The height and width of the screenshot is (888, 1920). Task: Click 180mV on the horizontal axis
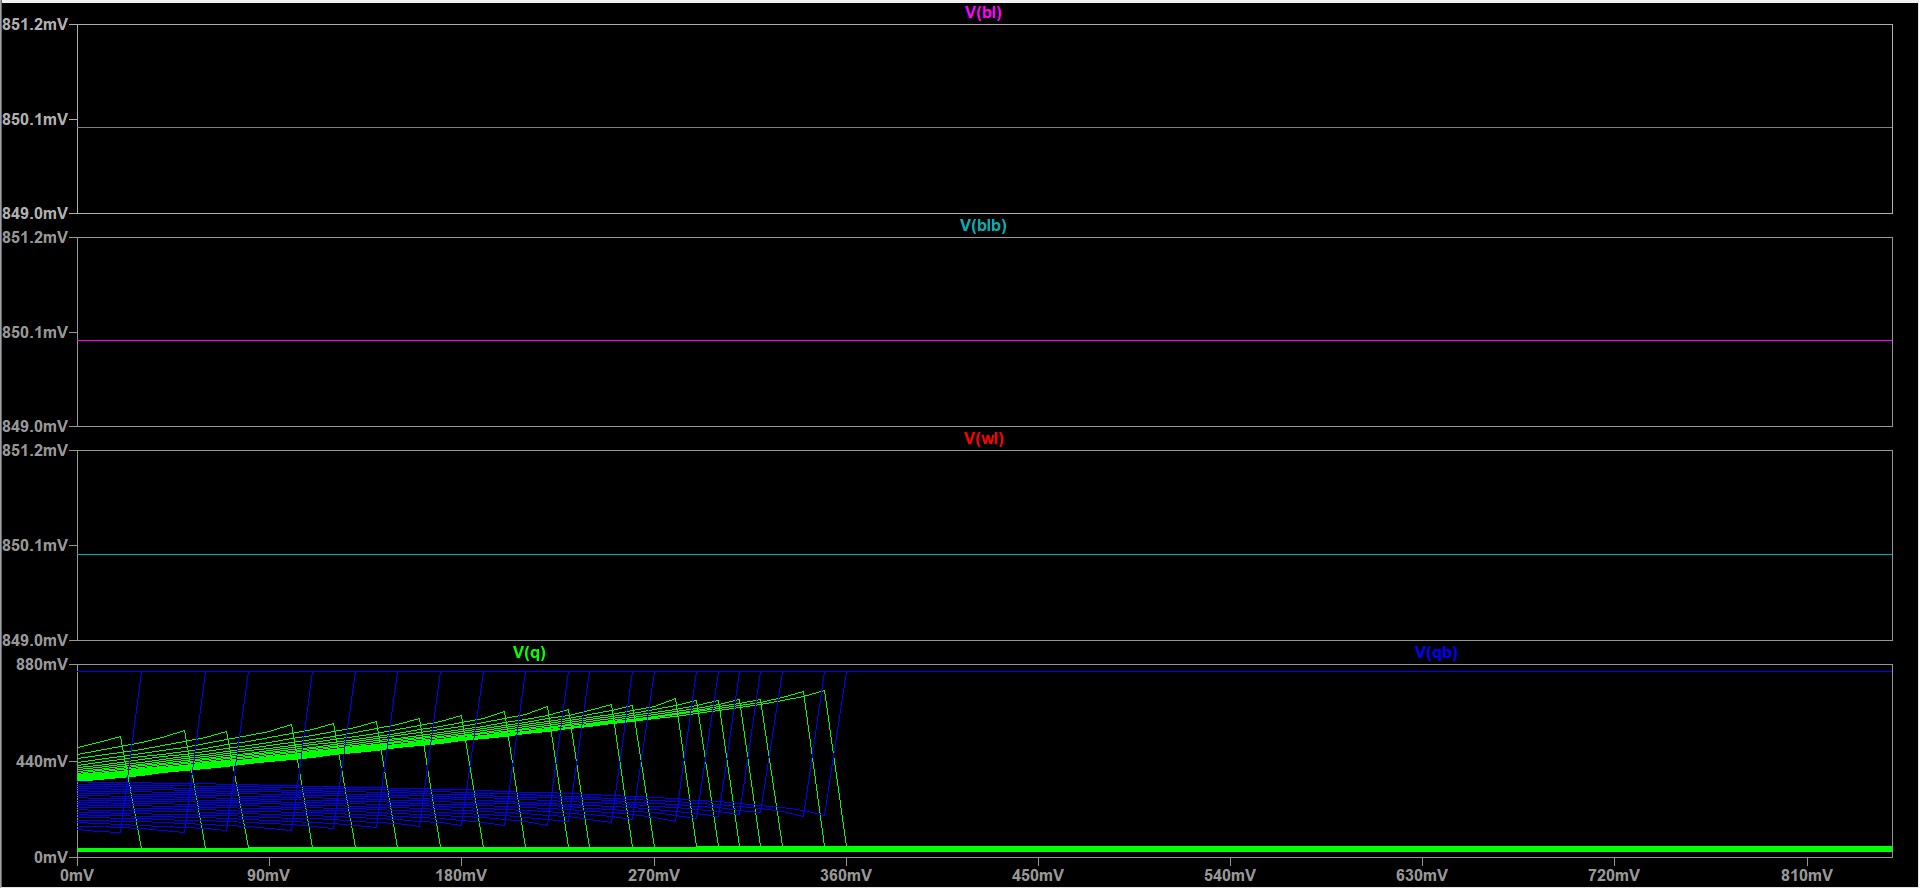coord(461,876)
